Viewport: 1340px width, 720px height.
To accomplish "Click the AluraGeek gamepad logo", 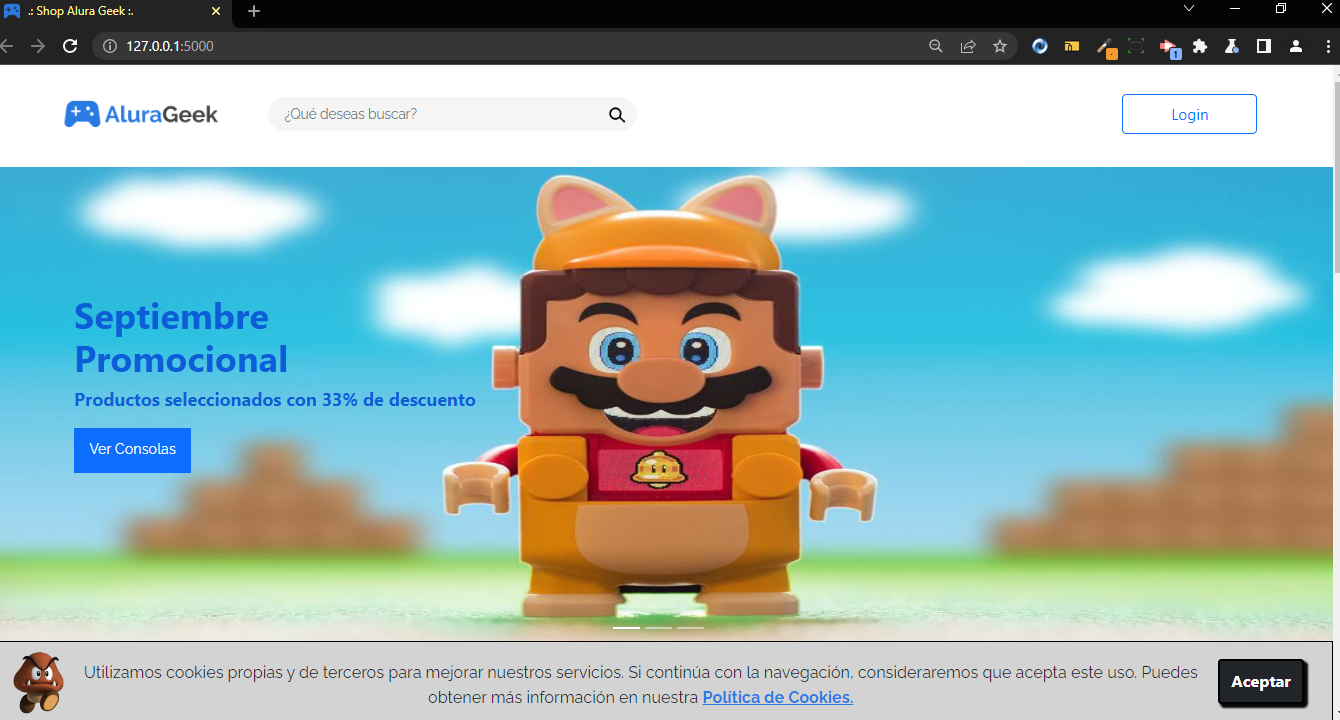I will [82, 114].
